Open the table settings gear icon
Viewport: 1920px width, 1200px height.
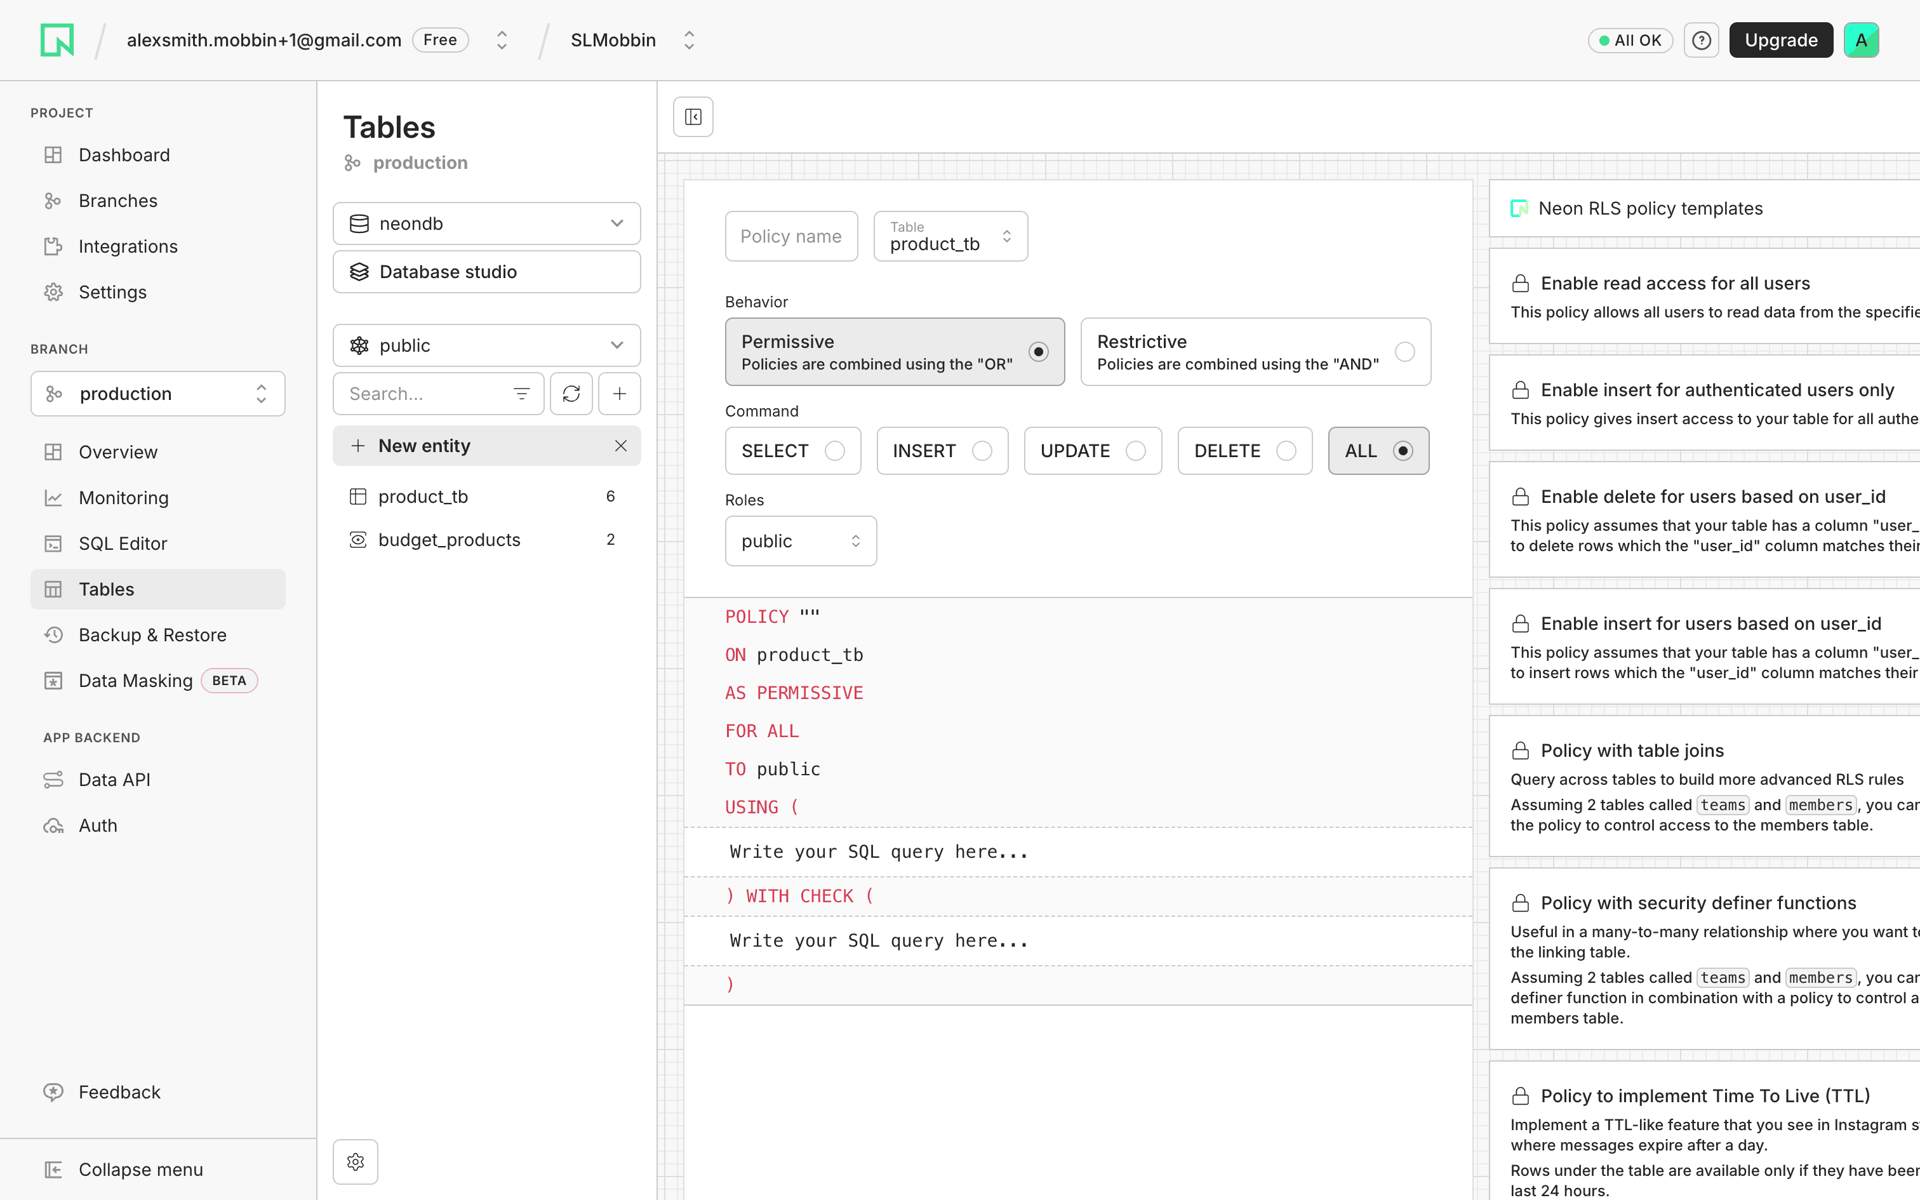click(356, 1162)
